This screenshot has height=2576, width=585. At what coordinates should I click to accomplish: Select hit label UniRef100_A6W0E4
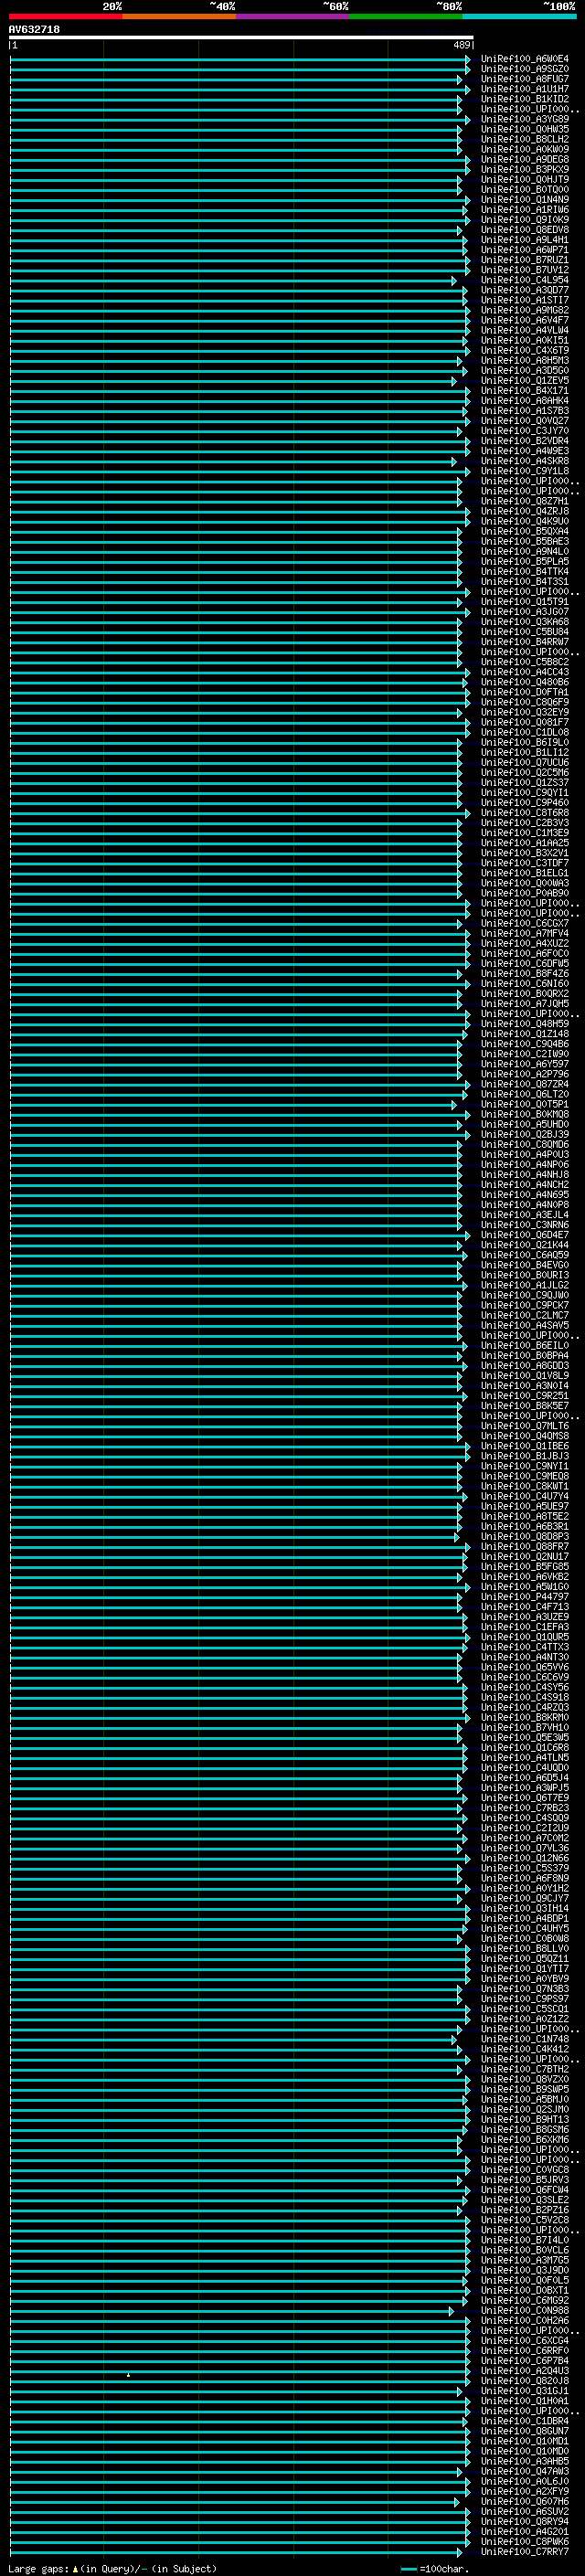tap(525, 59)
